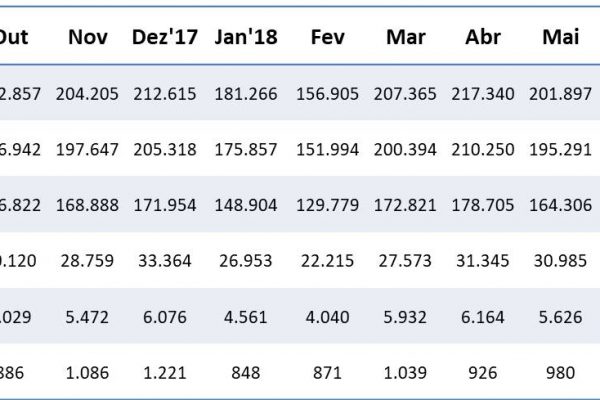Select cell containing 168.888

[88, 204]
